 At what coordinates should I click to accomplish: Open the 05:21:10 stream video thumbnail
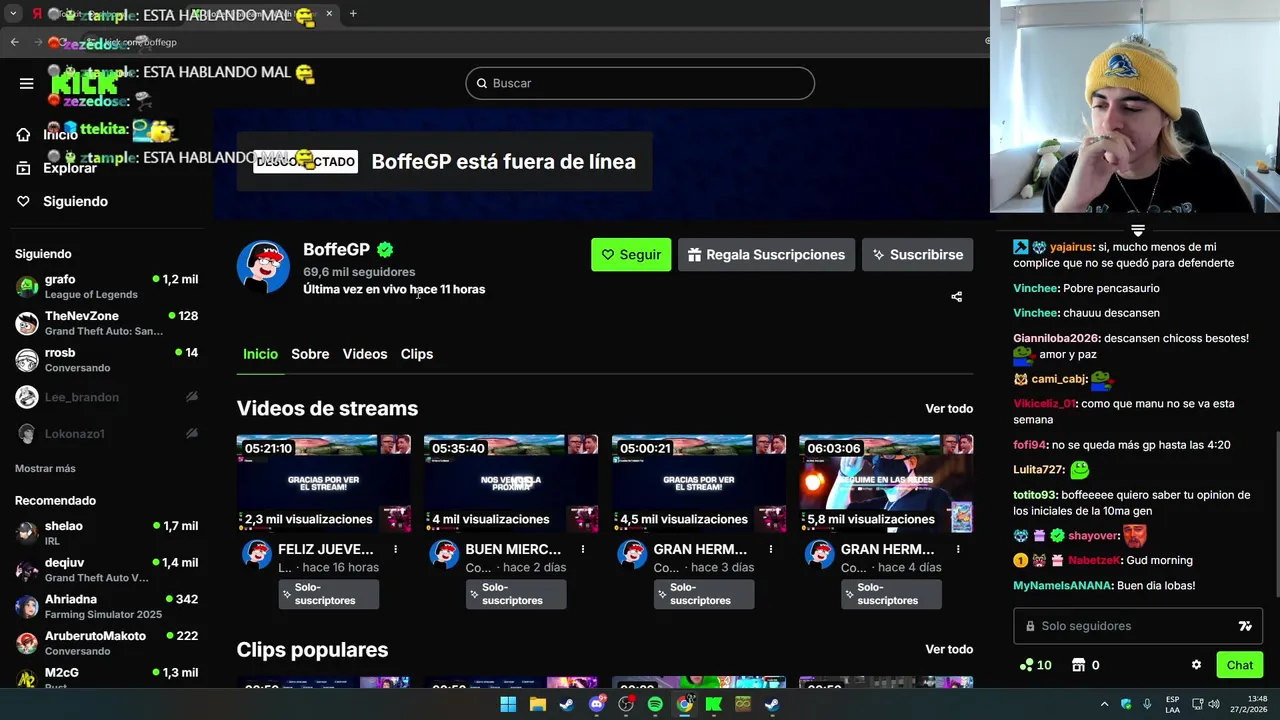[323, 483]
